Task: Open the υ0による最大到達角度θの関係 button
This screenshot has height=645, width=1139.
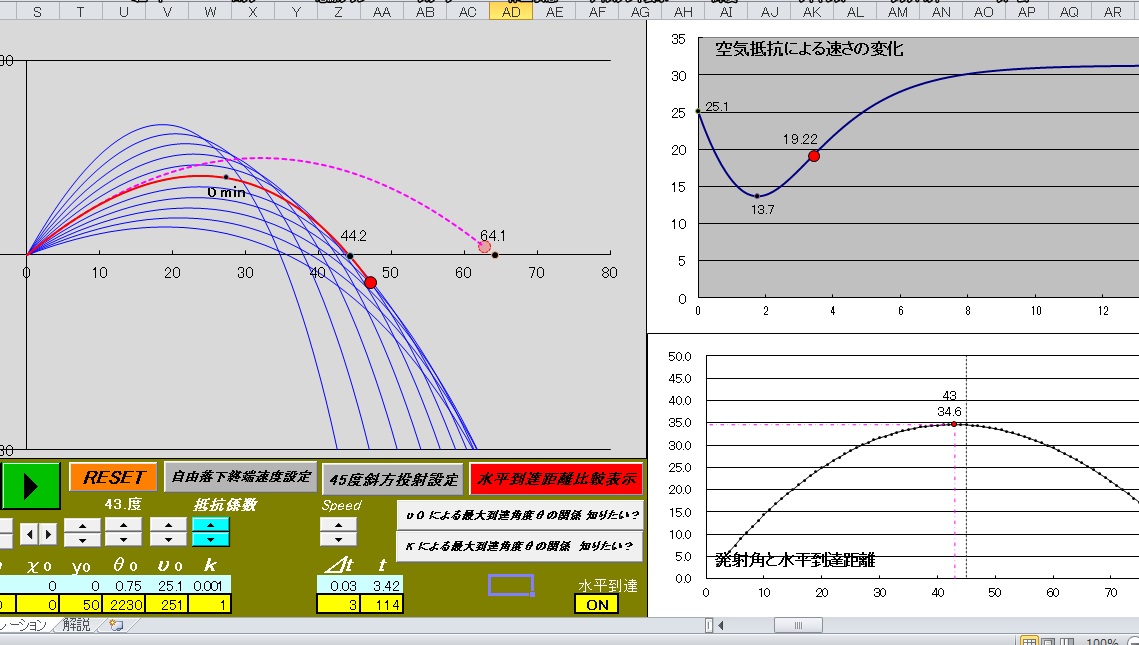Action: [x=520, y=515]
